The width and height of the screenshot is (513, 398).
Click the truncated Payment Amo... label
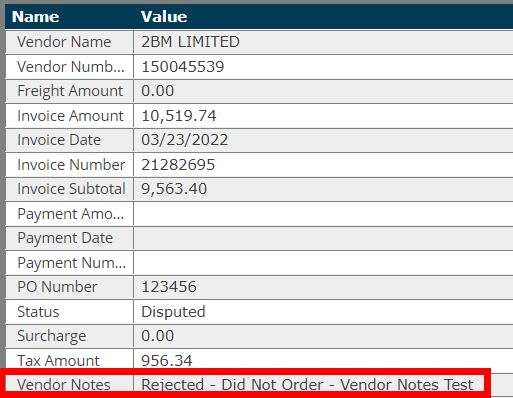point(71,214)
